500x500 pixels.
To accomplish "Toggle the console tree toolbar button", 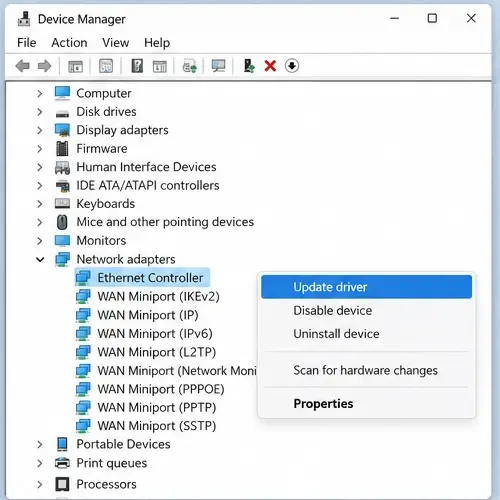I will click(75, 66).
